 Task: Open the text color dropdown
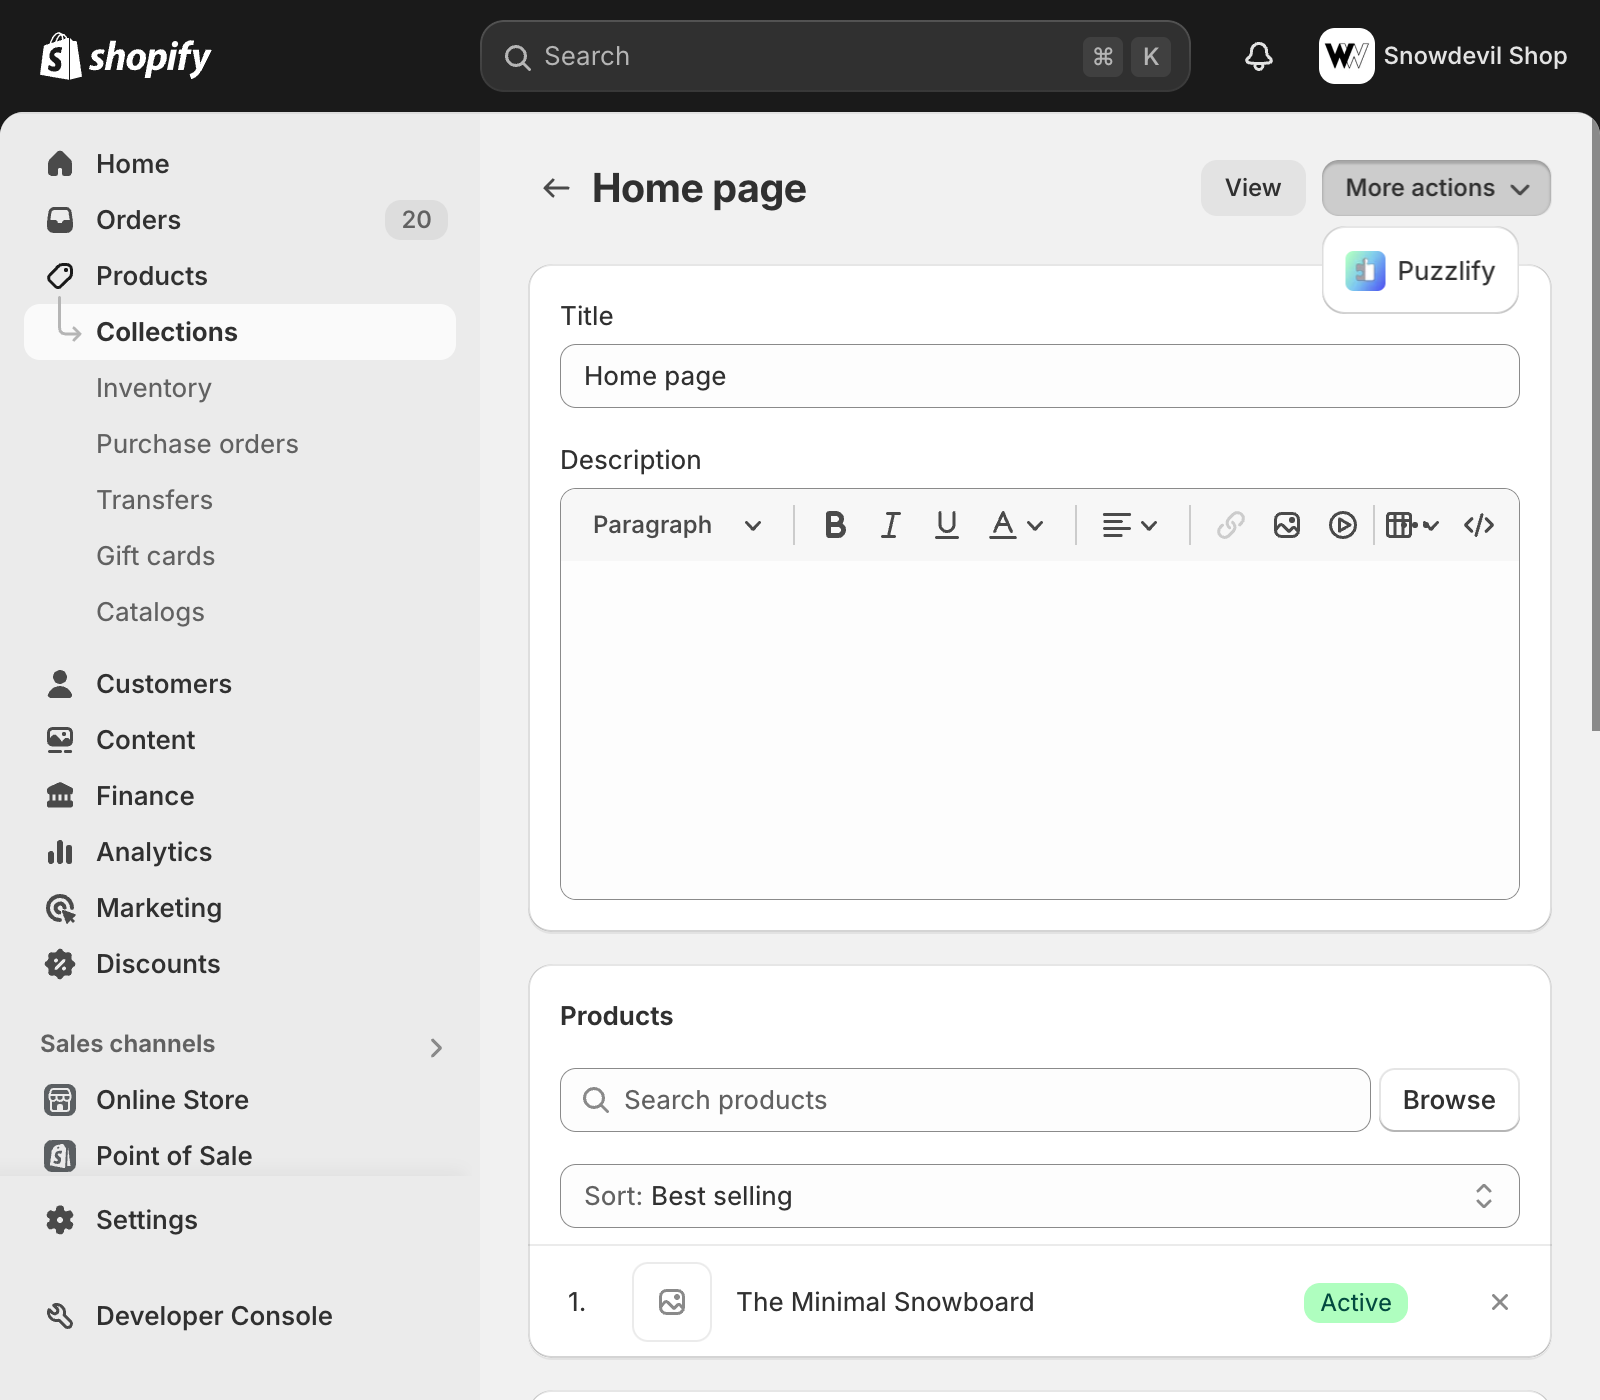[1016, 525]
